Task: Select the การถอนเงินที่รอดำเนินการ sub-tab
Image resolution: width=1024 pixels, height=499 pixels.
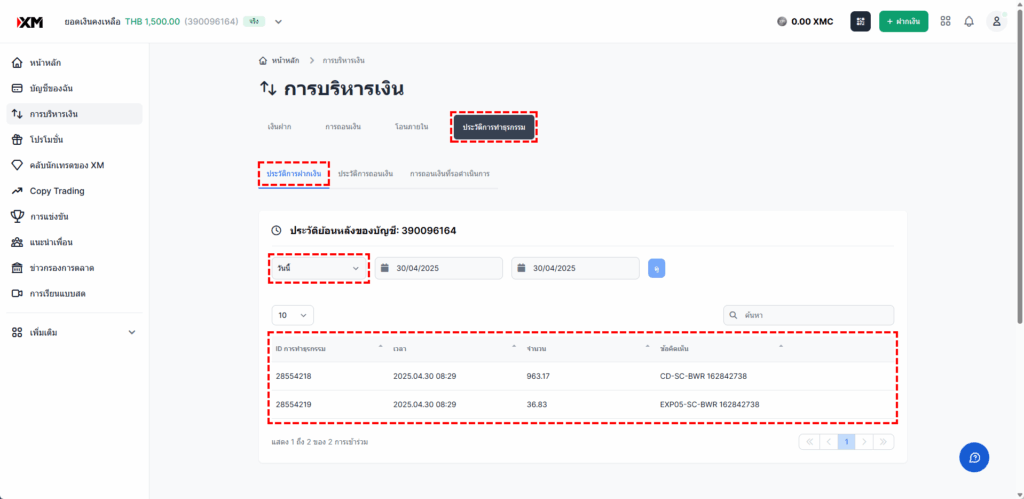Action: coord(450,174)
